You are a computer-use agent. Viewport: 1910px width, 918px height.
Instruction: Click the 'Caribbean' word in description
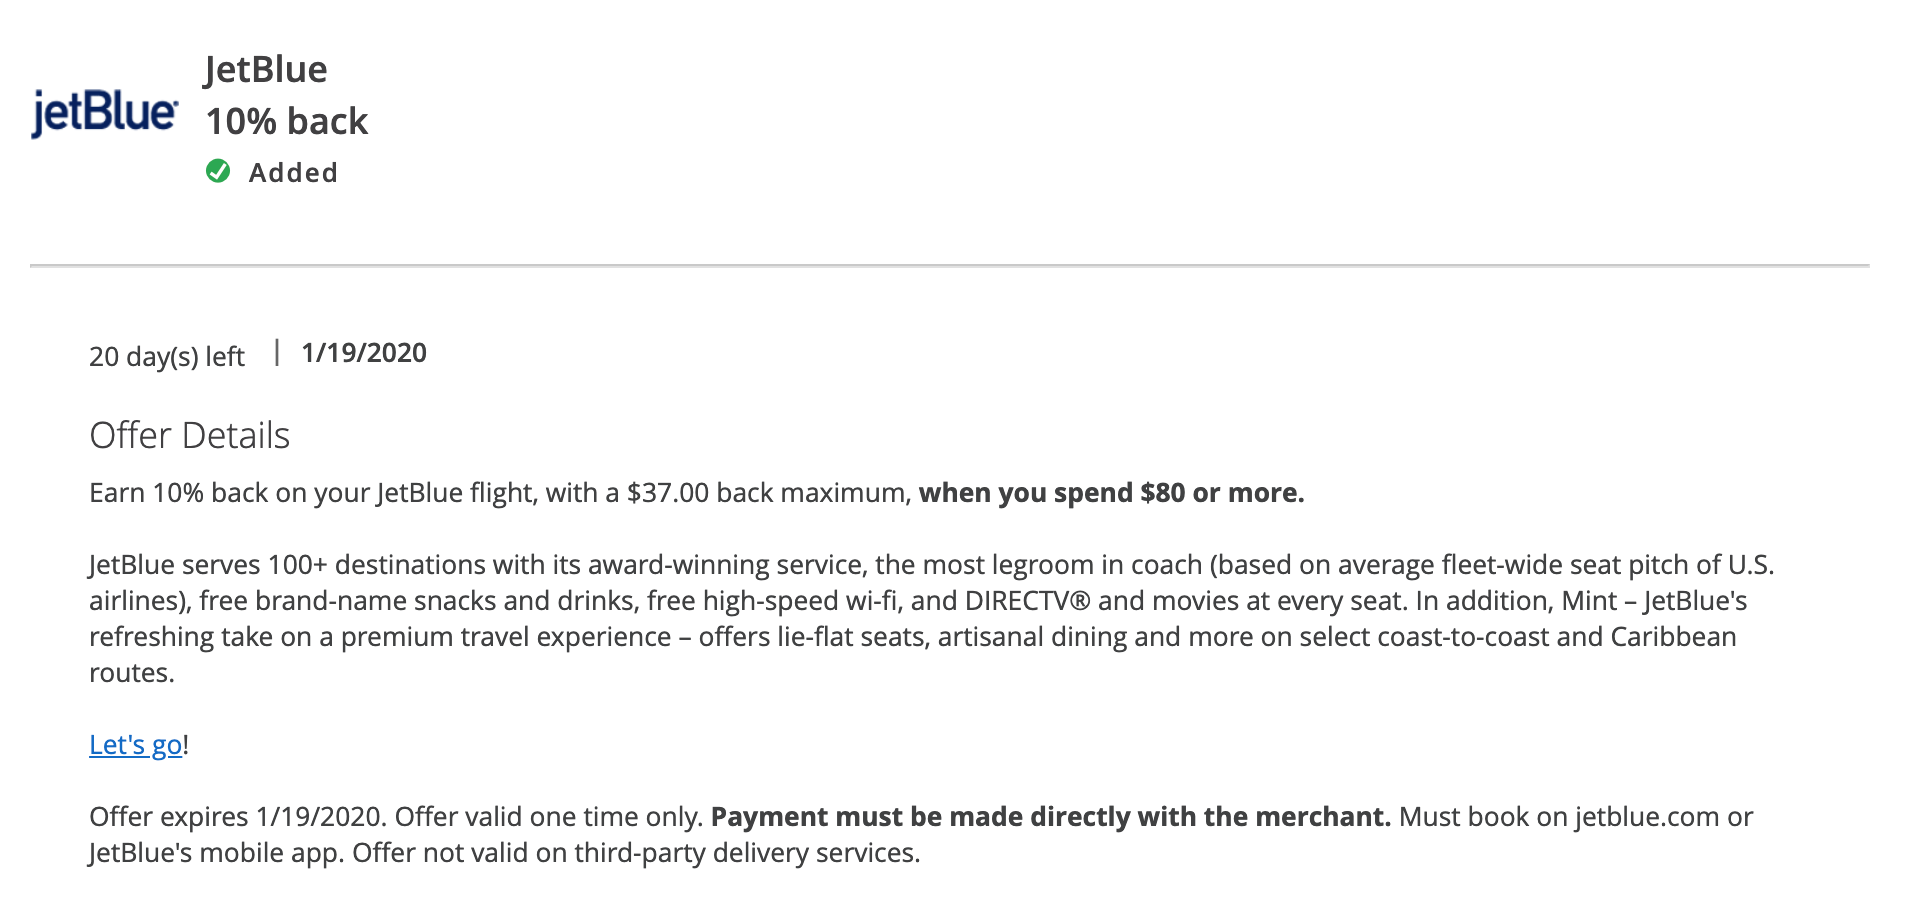[x=1672, y=637]
